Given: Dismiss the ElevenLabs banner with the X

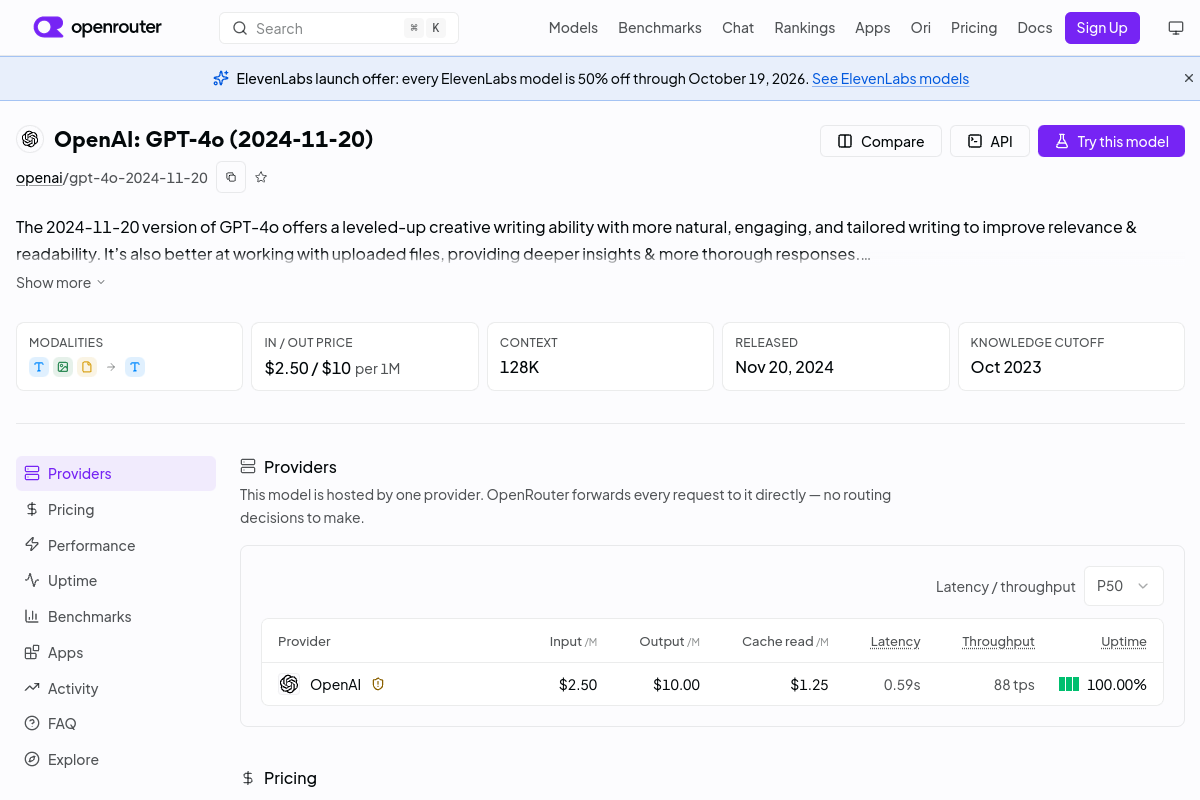Looking at the screenshot, I should point(1189,78).
